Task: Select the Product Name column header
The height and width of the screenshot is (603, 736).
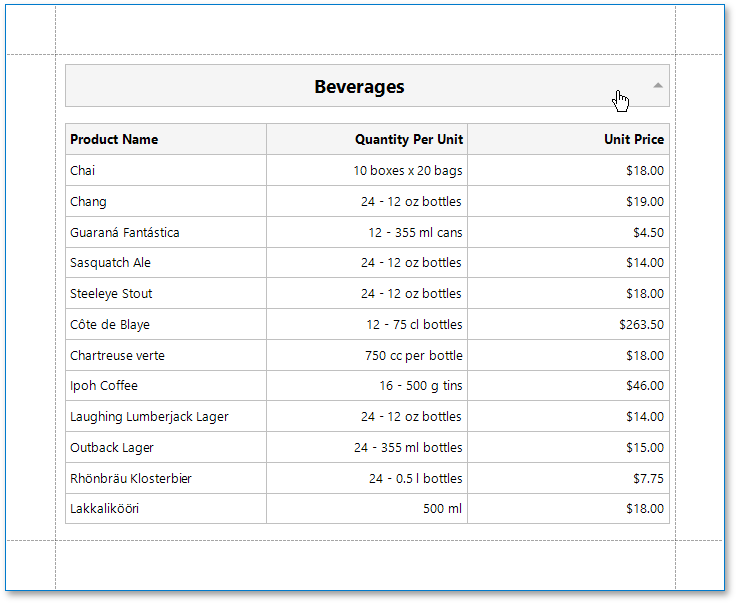Action: pos(114,140)
